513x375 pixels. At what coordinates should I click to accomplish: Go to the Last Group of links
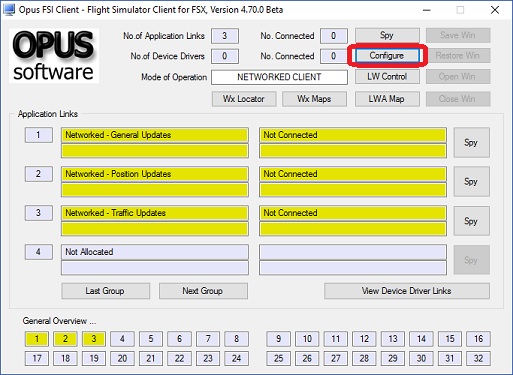105,291
